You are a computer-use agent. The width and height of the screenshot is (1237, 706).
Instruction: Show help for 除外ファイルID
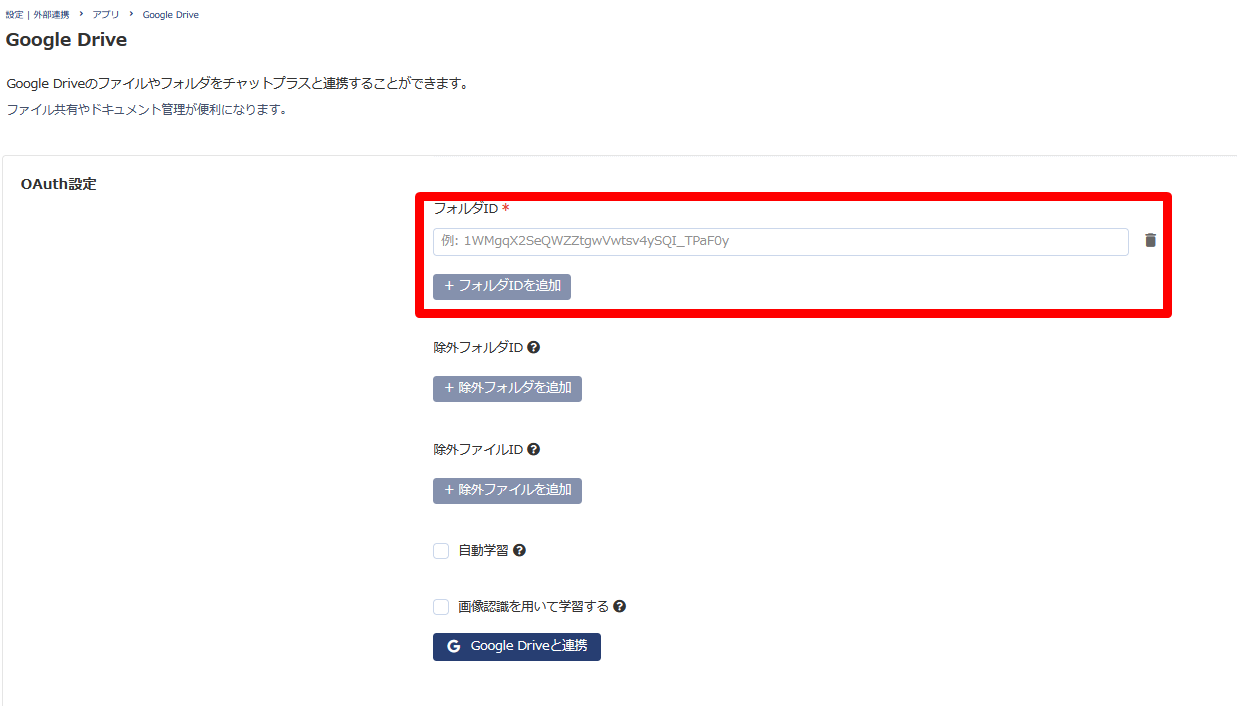[534, 450]
